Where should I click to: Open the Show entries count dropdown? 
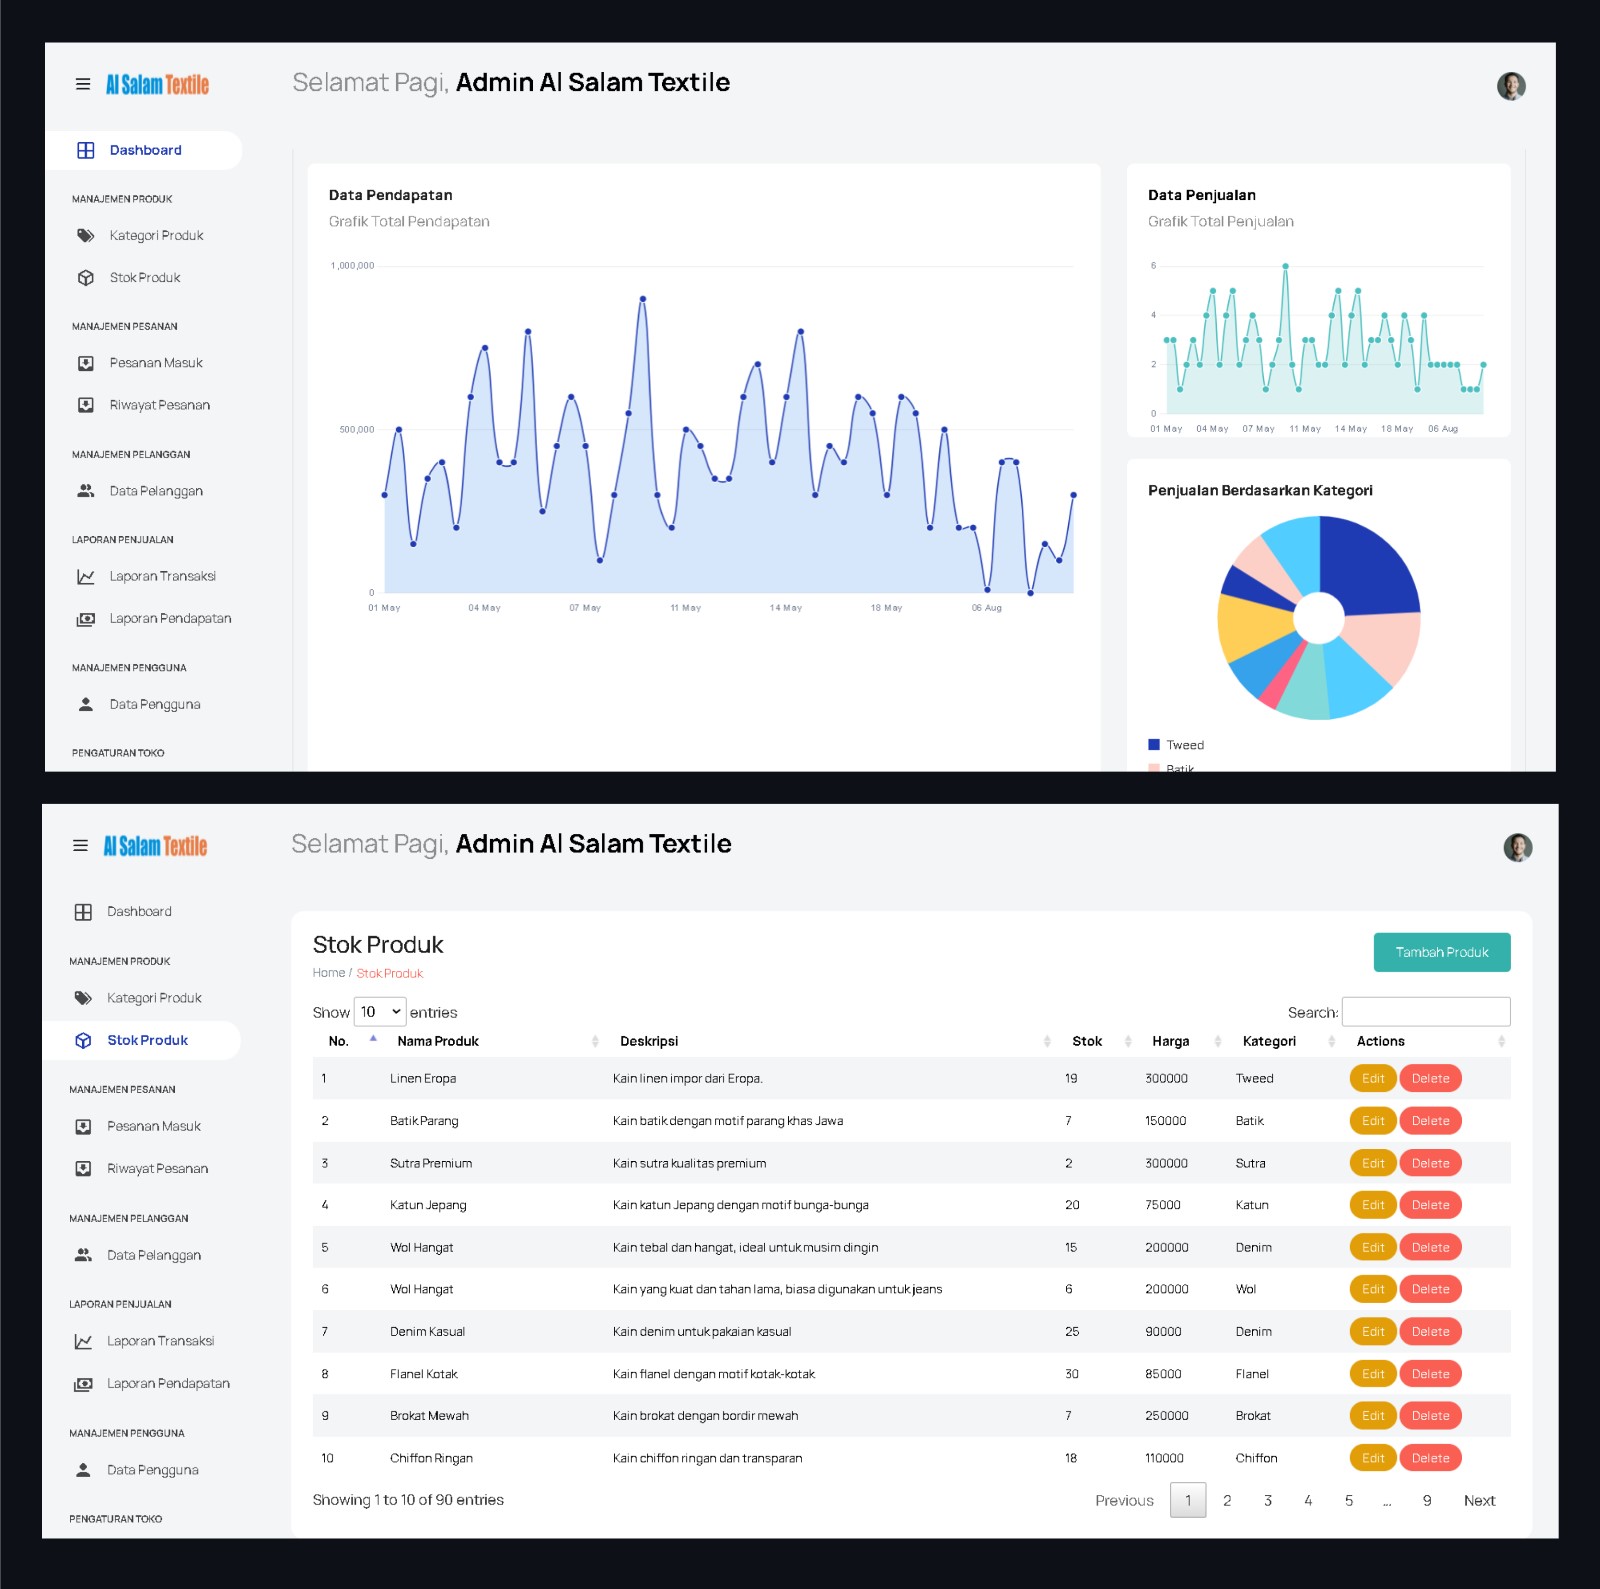(x=380, y=1012)
